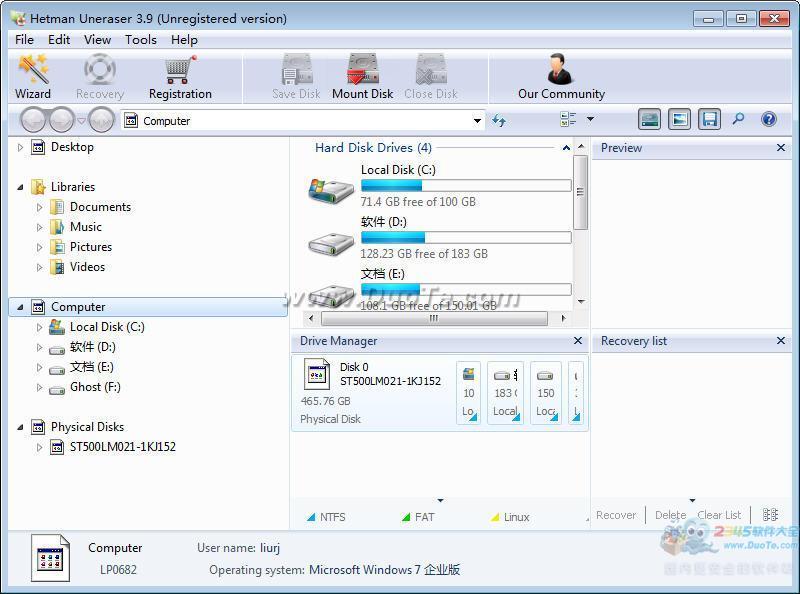Open the Help menu
Viewport: 800px width, 594px height.
184,40
